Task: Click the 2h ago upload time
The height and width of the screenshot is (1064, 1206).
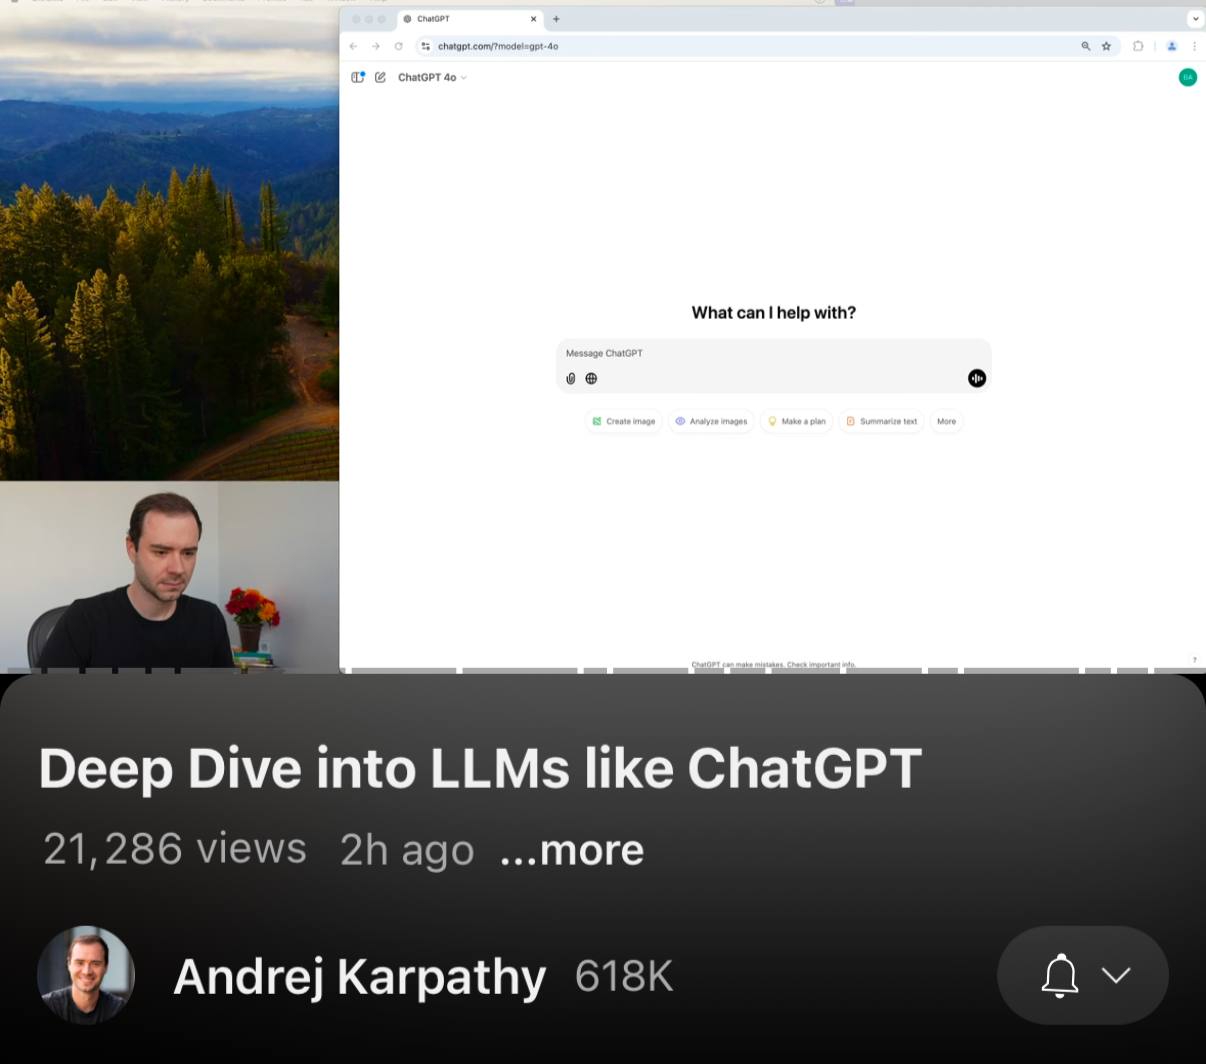Action: pos(407,850)
